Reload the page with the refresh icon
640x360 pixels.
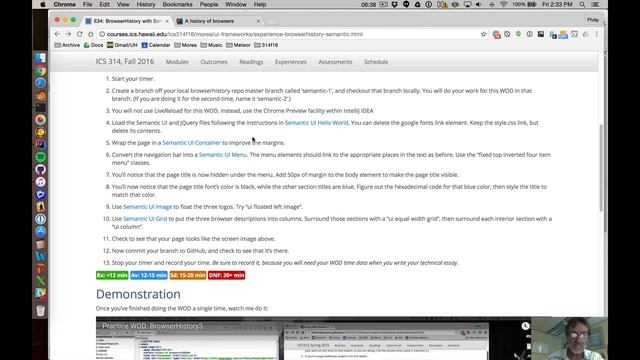coord(80,34)
